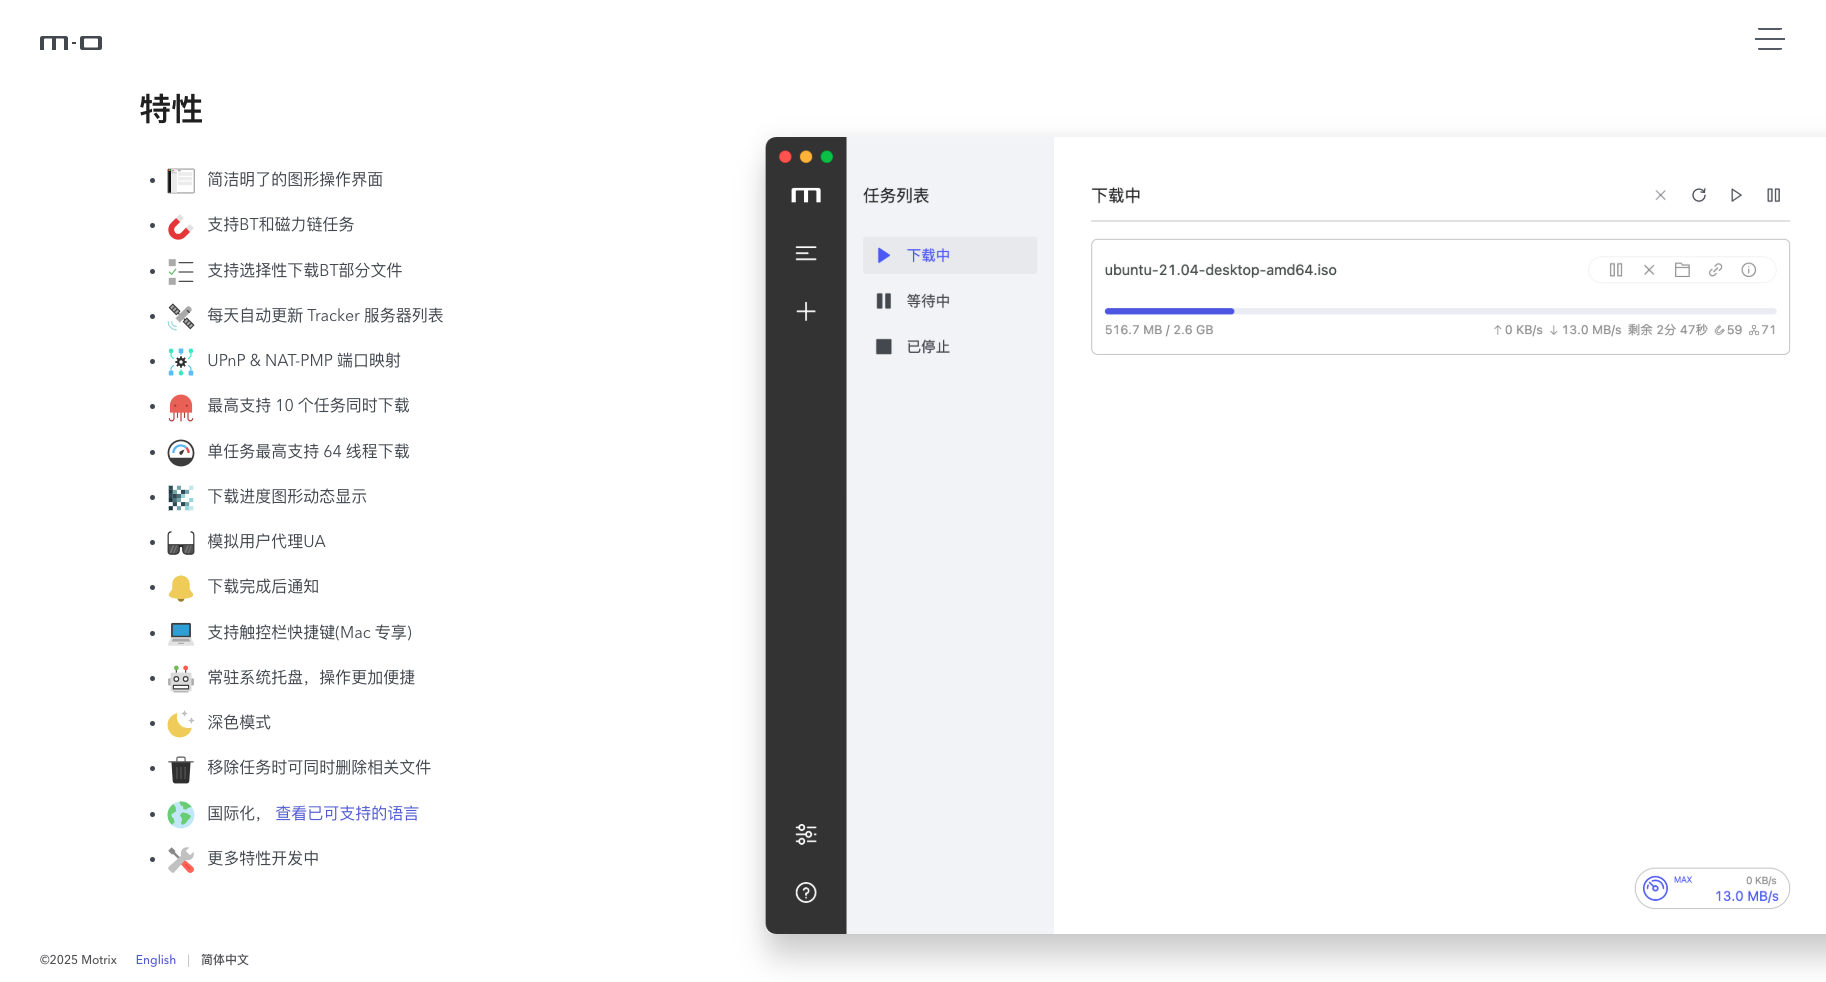Click the sunglasses icon for user agent

[181, 543]
